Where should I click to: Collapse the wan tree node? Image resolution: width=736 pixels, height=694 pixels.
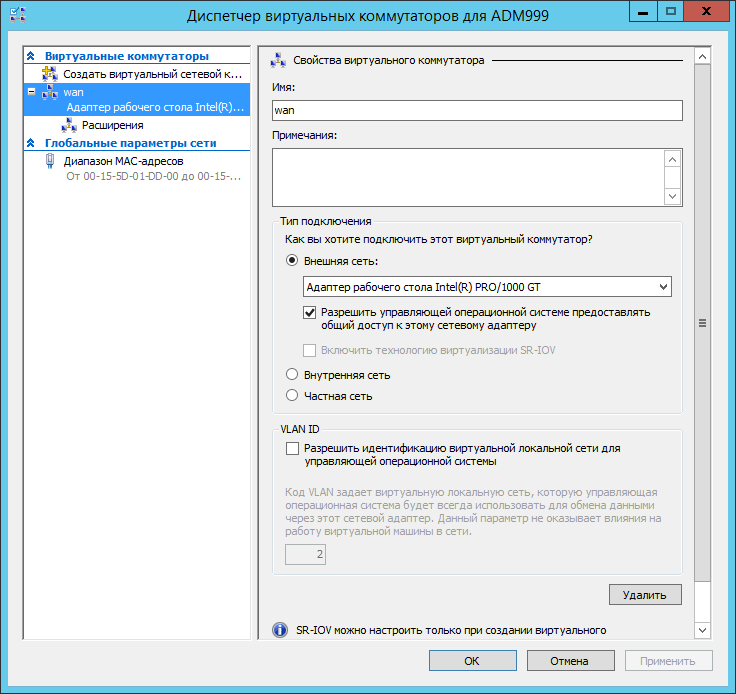31,92
